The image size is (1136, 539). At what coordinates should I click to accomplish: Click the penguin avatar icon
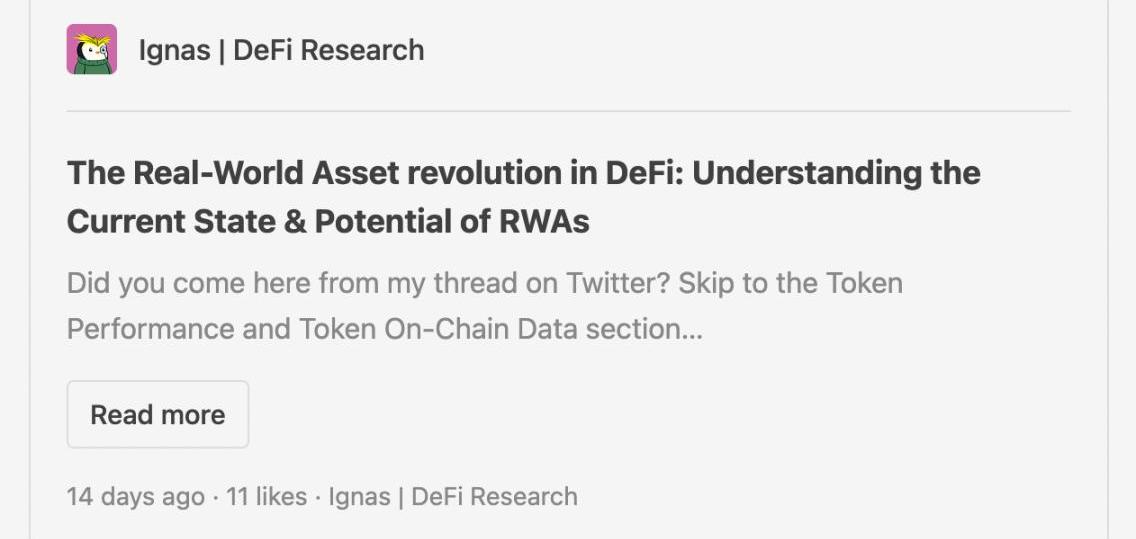tap(92, 50)
